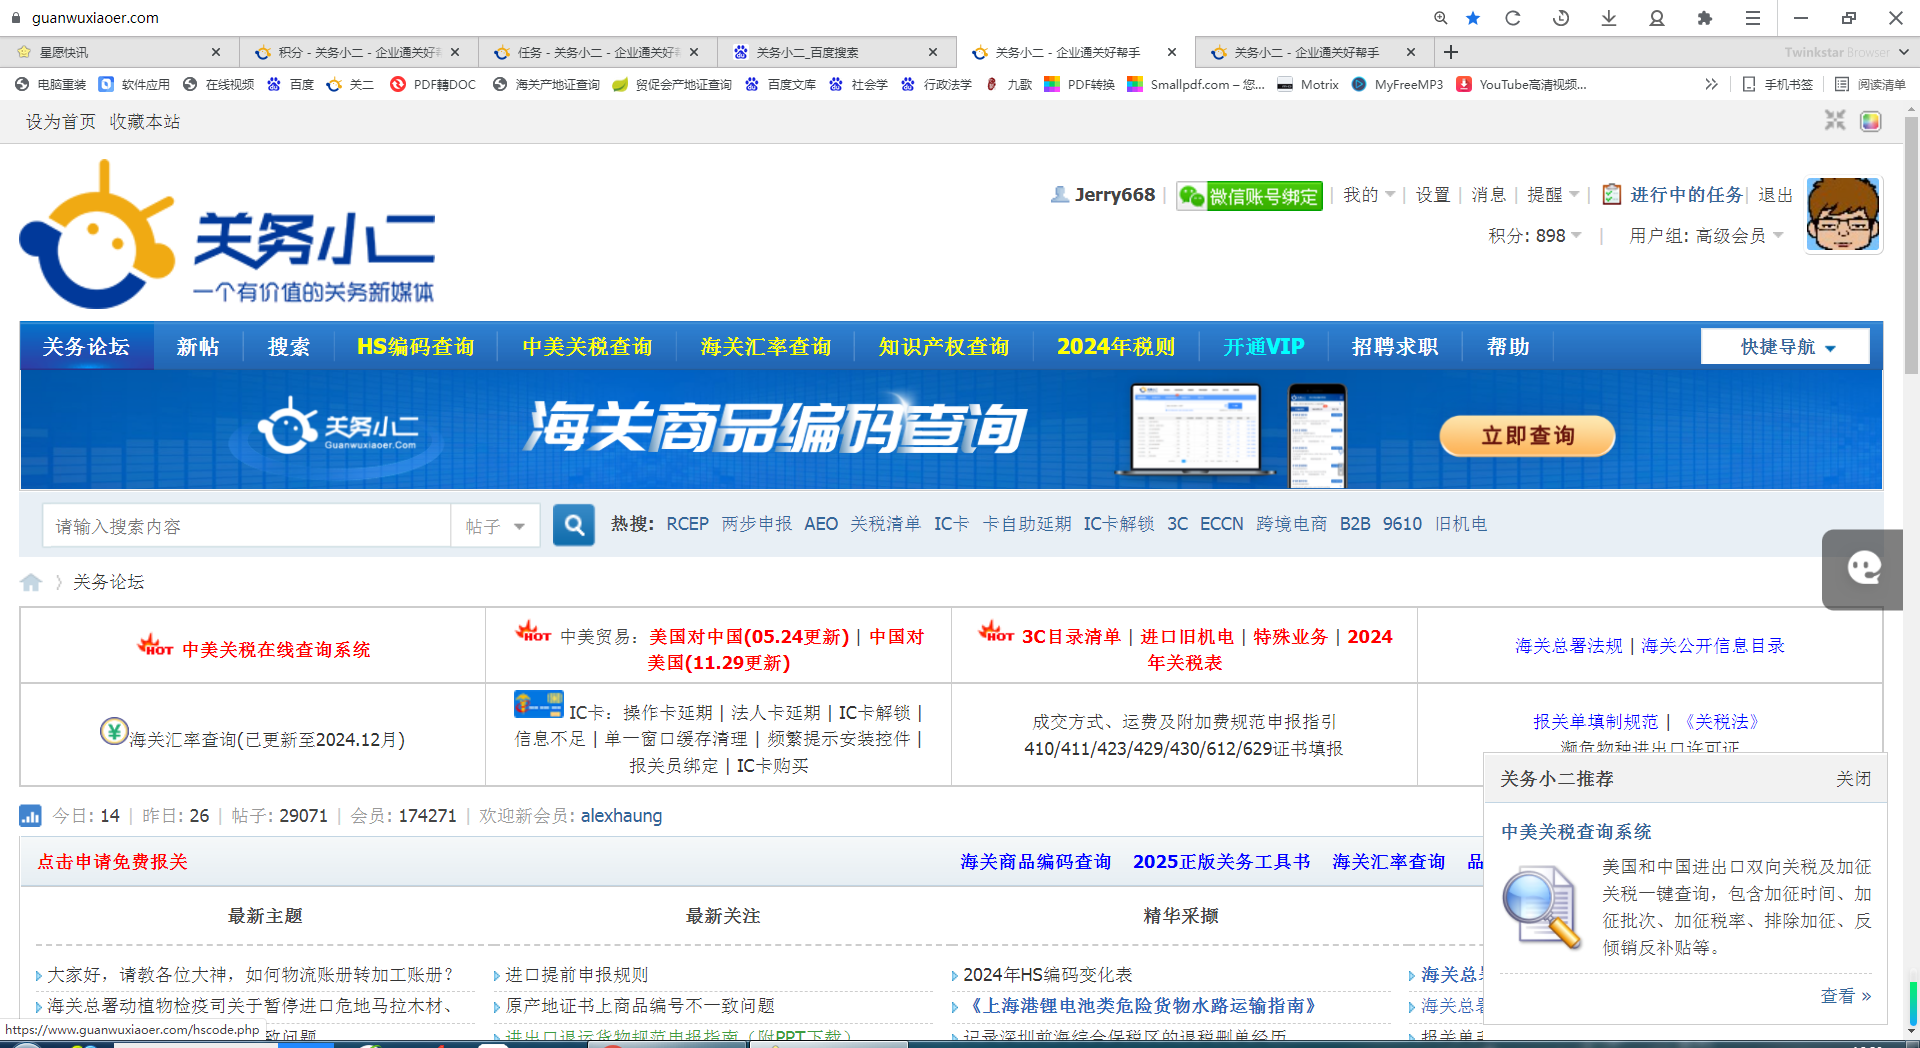
Task: Expand the 积分: 898 dropdown
Action: 1535,236
